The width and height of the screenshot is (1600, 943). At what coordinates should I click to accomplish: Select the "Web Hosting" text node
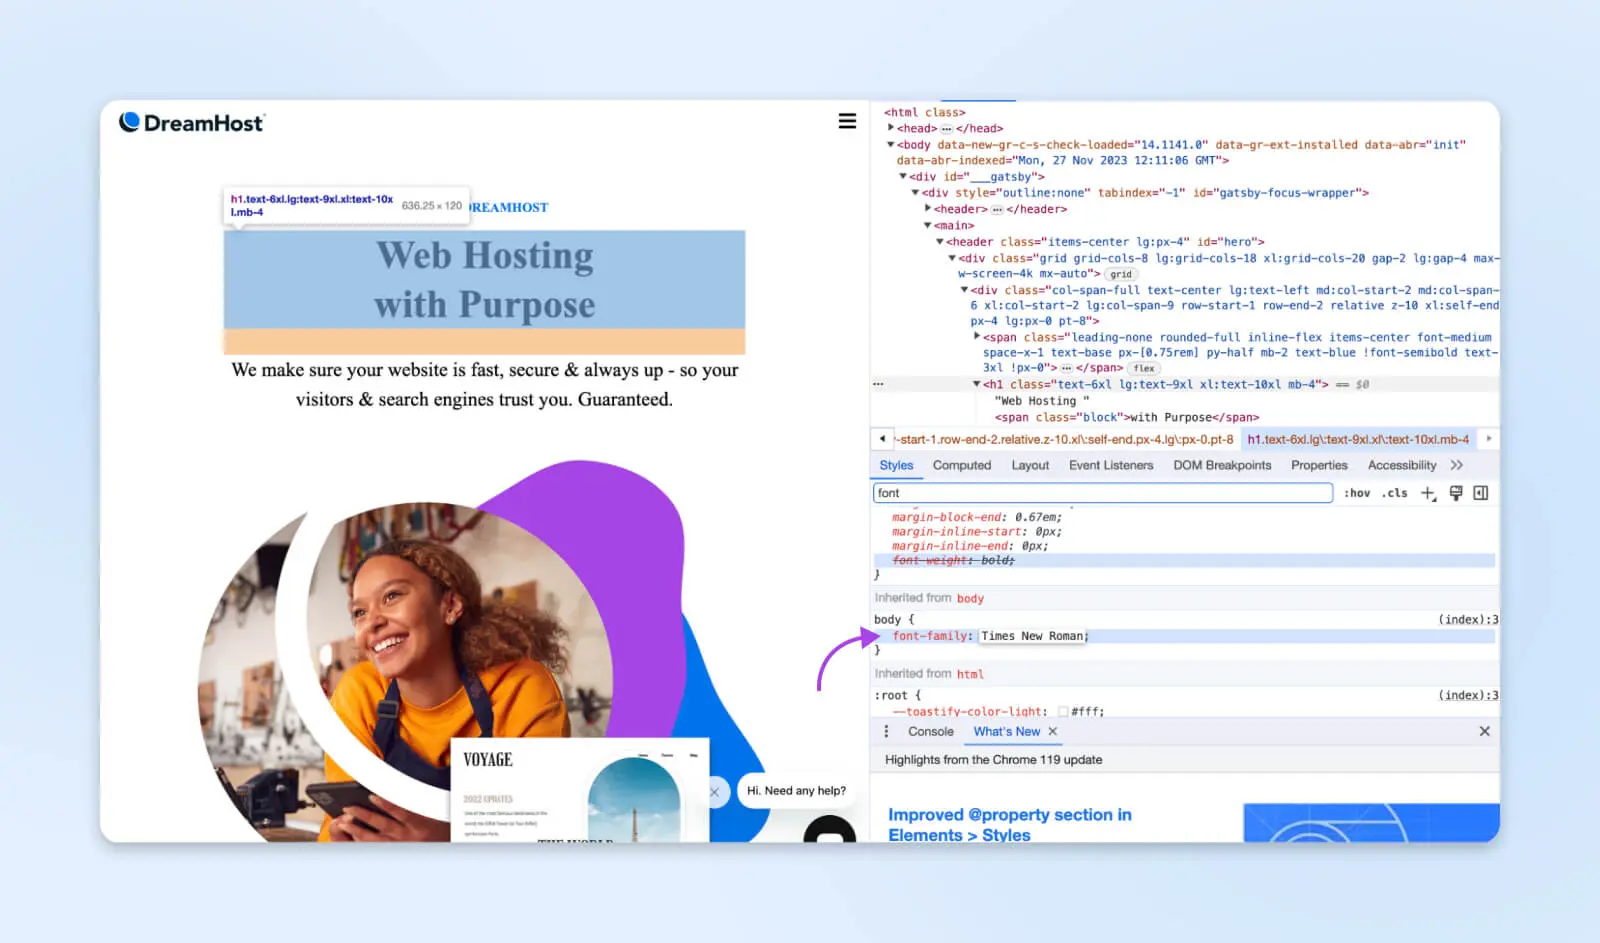point(1042,401)
